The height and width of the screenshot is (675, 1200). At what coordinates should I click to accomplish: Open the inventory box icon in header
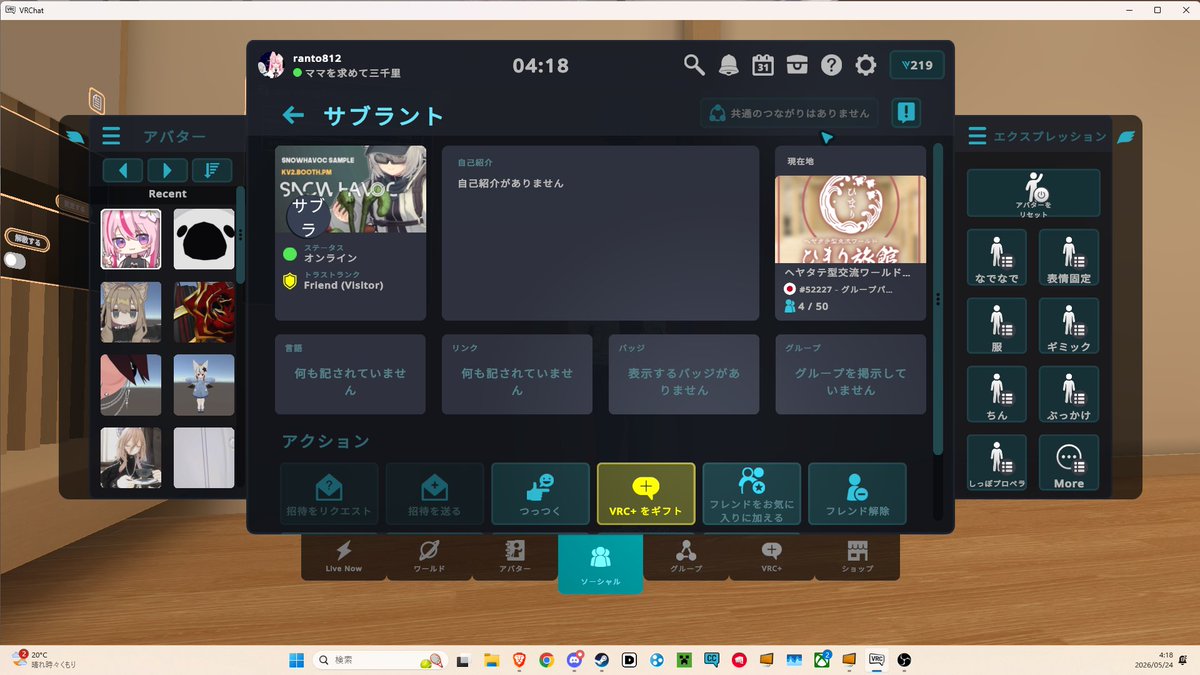797,66
